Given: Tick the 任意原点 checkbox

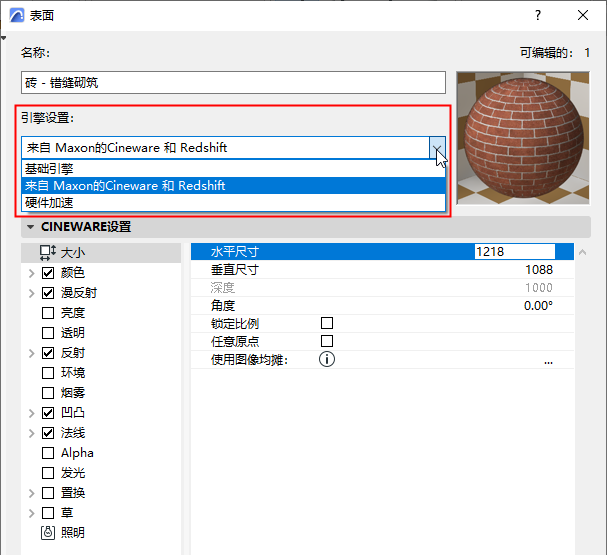Looking at the screenshot, I should coord(327,341).
